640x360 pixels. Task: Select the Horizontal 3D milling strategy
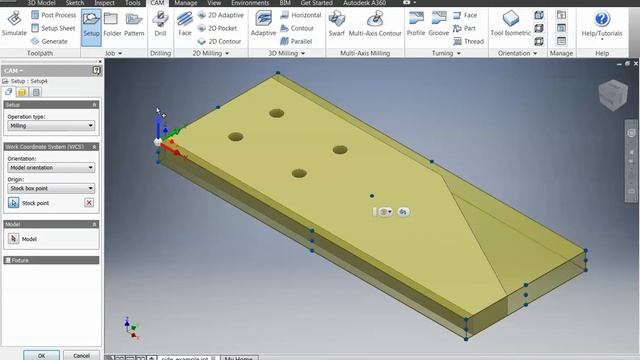coord(301,15)
